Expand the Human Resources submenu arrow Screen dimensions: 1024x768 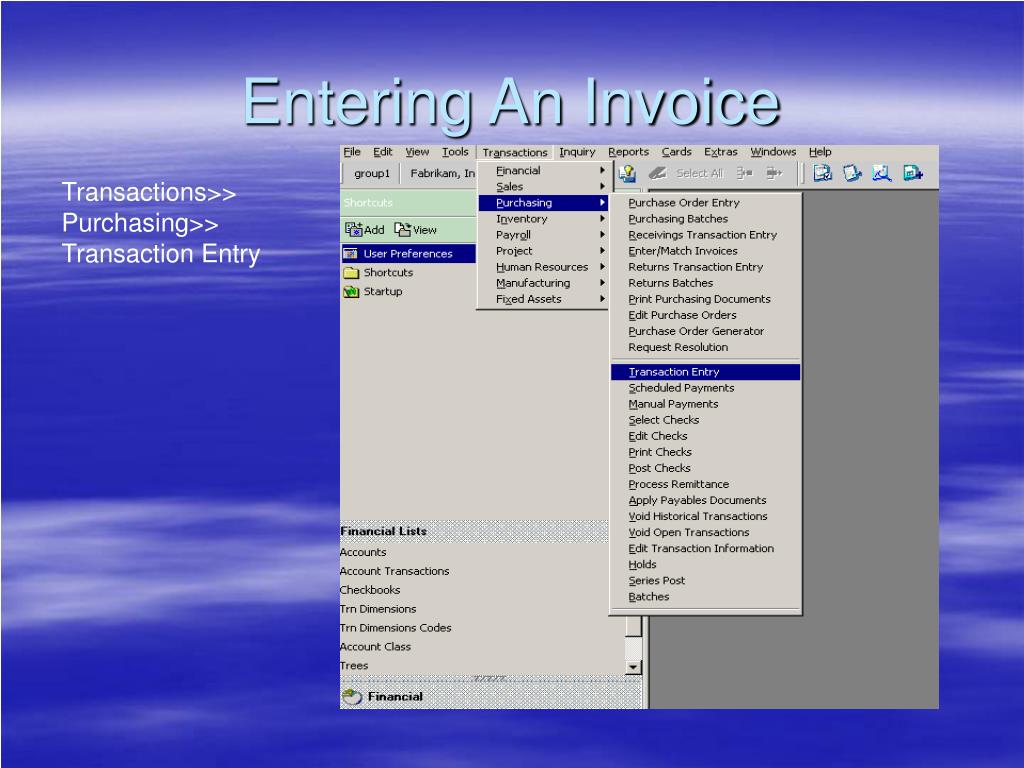(x=602, y=266)
